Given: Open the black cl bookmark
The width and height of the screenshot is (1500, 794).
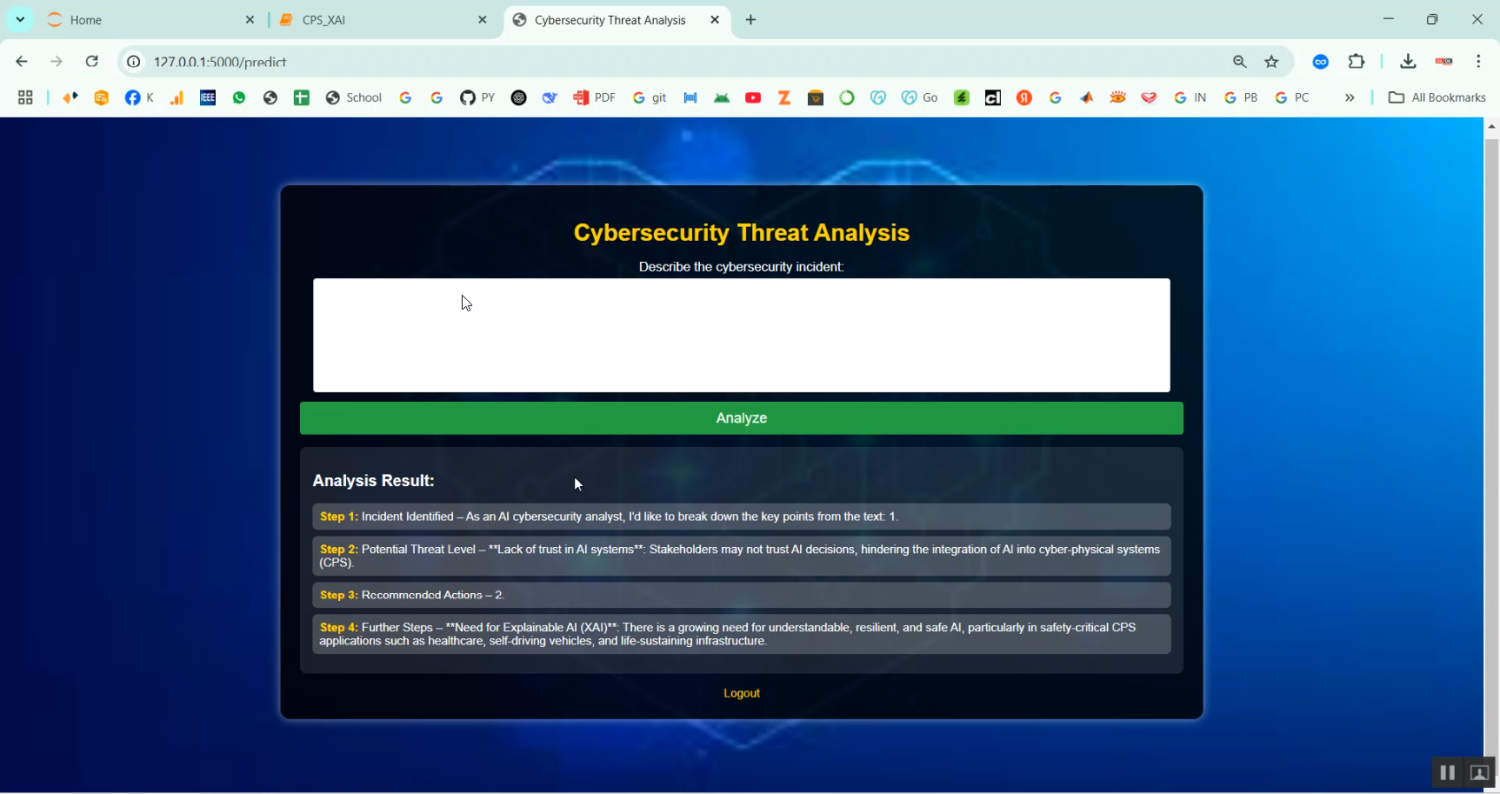Looking at the screenshot, I should point(993,98).
